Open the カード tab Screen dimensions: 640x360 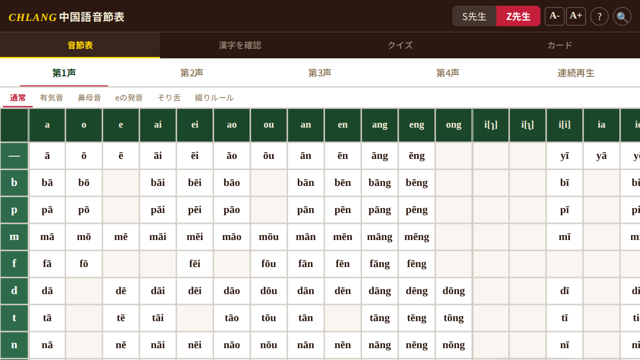[560, 45]
